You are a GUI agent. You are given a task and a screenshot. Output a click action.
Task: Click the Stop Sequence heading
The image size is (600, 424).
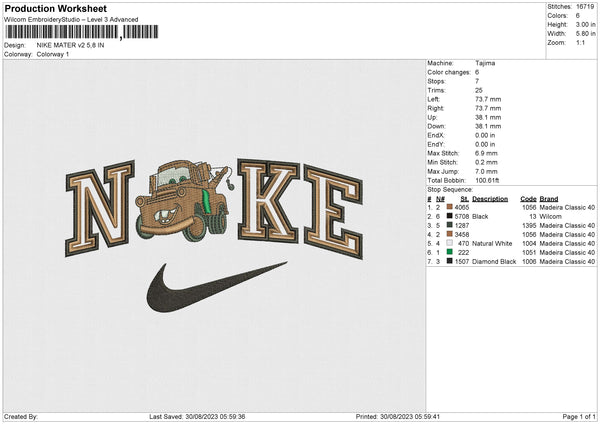click(x=450, y=190)
